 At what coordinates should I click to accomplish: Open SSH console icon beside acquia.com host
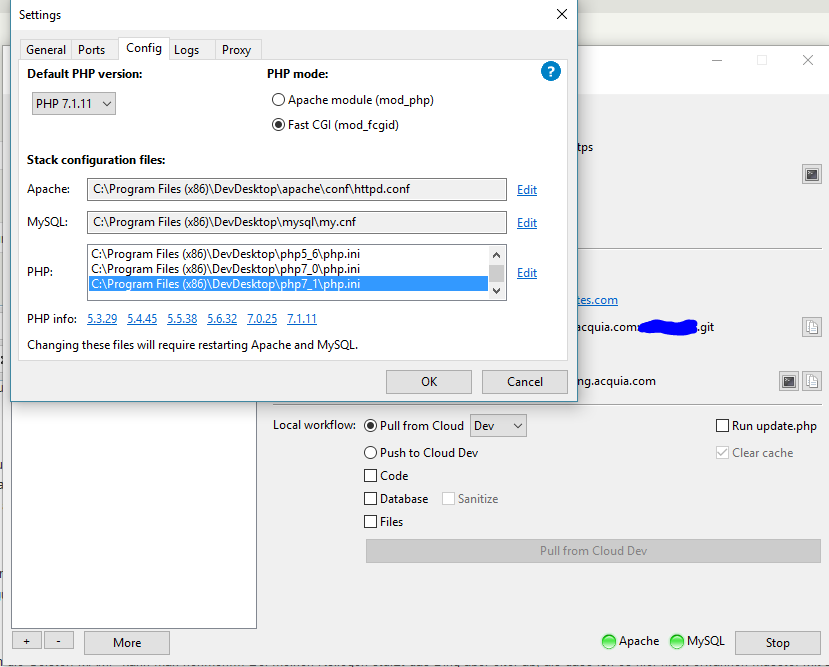(789, 381)
